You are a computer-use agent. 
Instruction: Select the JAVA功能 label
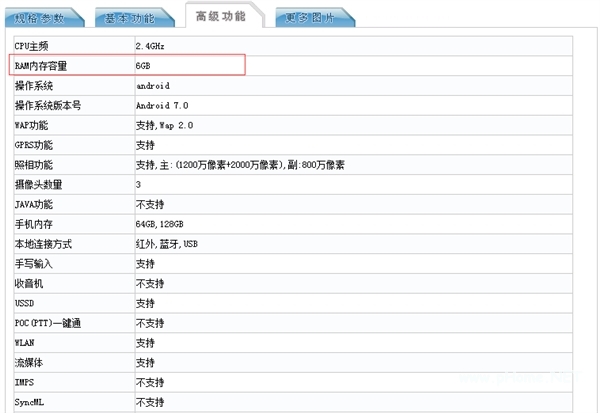point(34,204)
